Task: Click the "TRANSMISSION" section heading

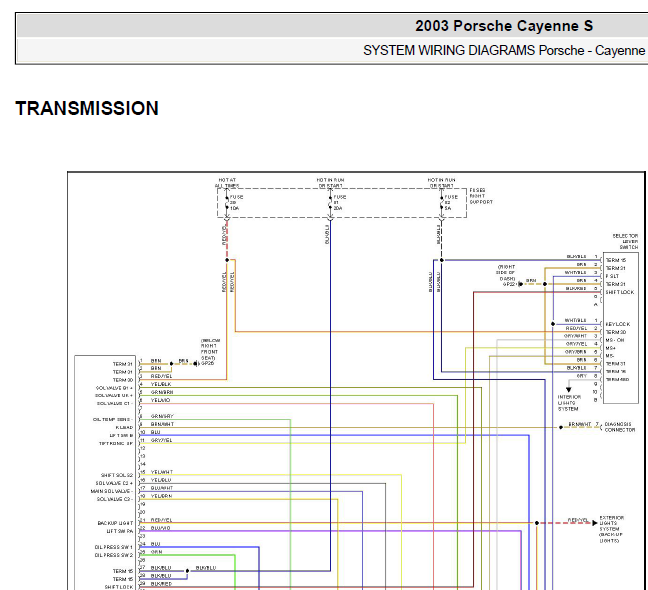Action: pos(87,109)
